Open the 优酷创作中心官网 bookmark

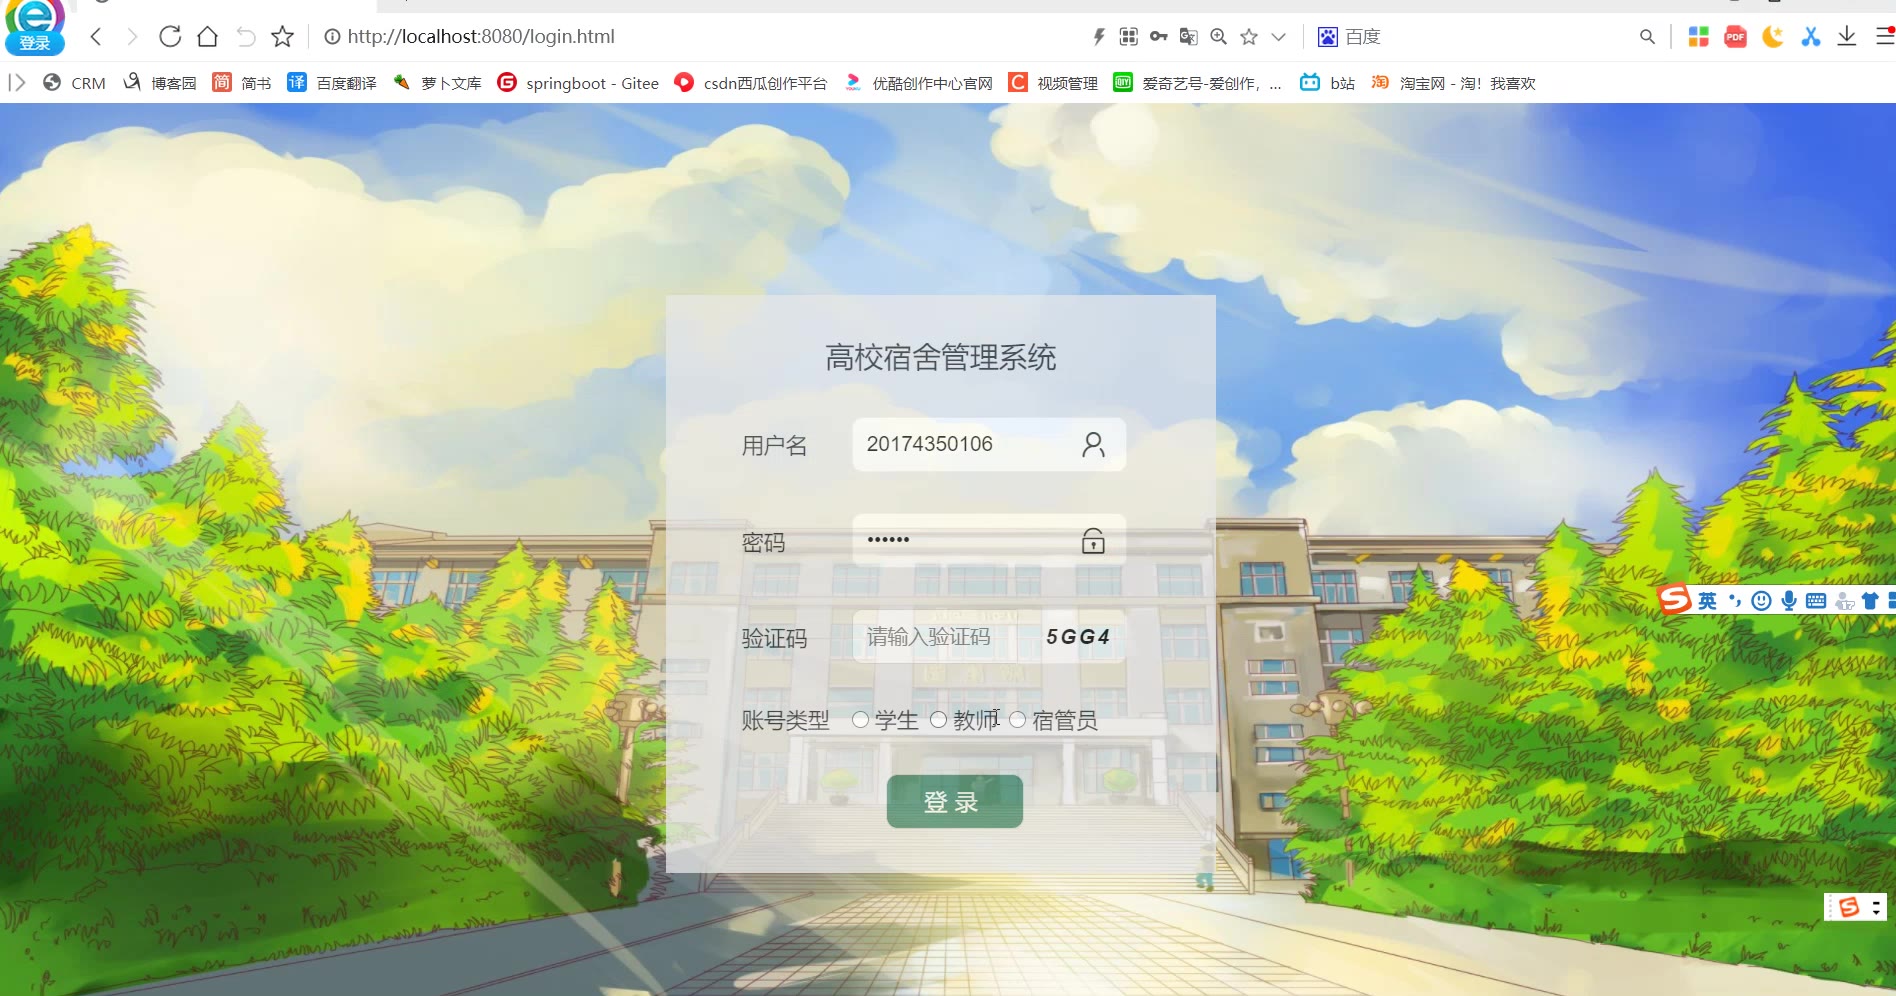tap(918, 83)
